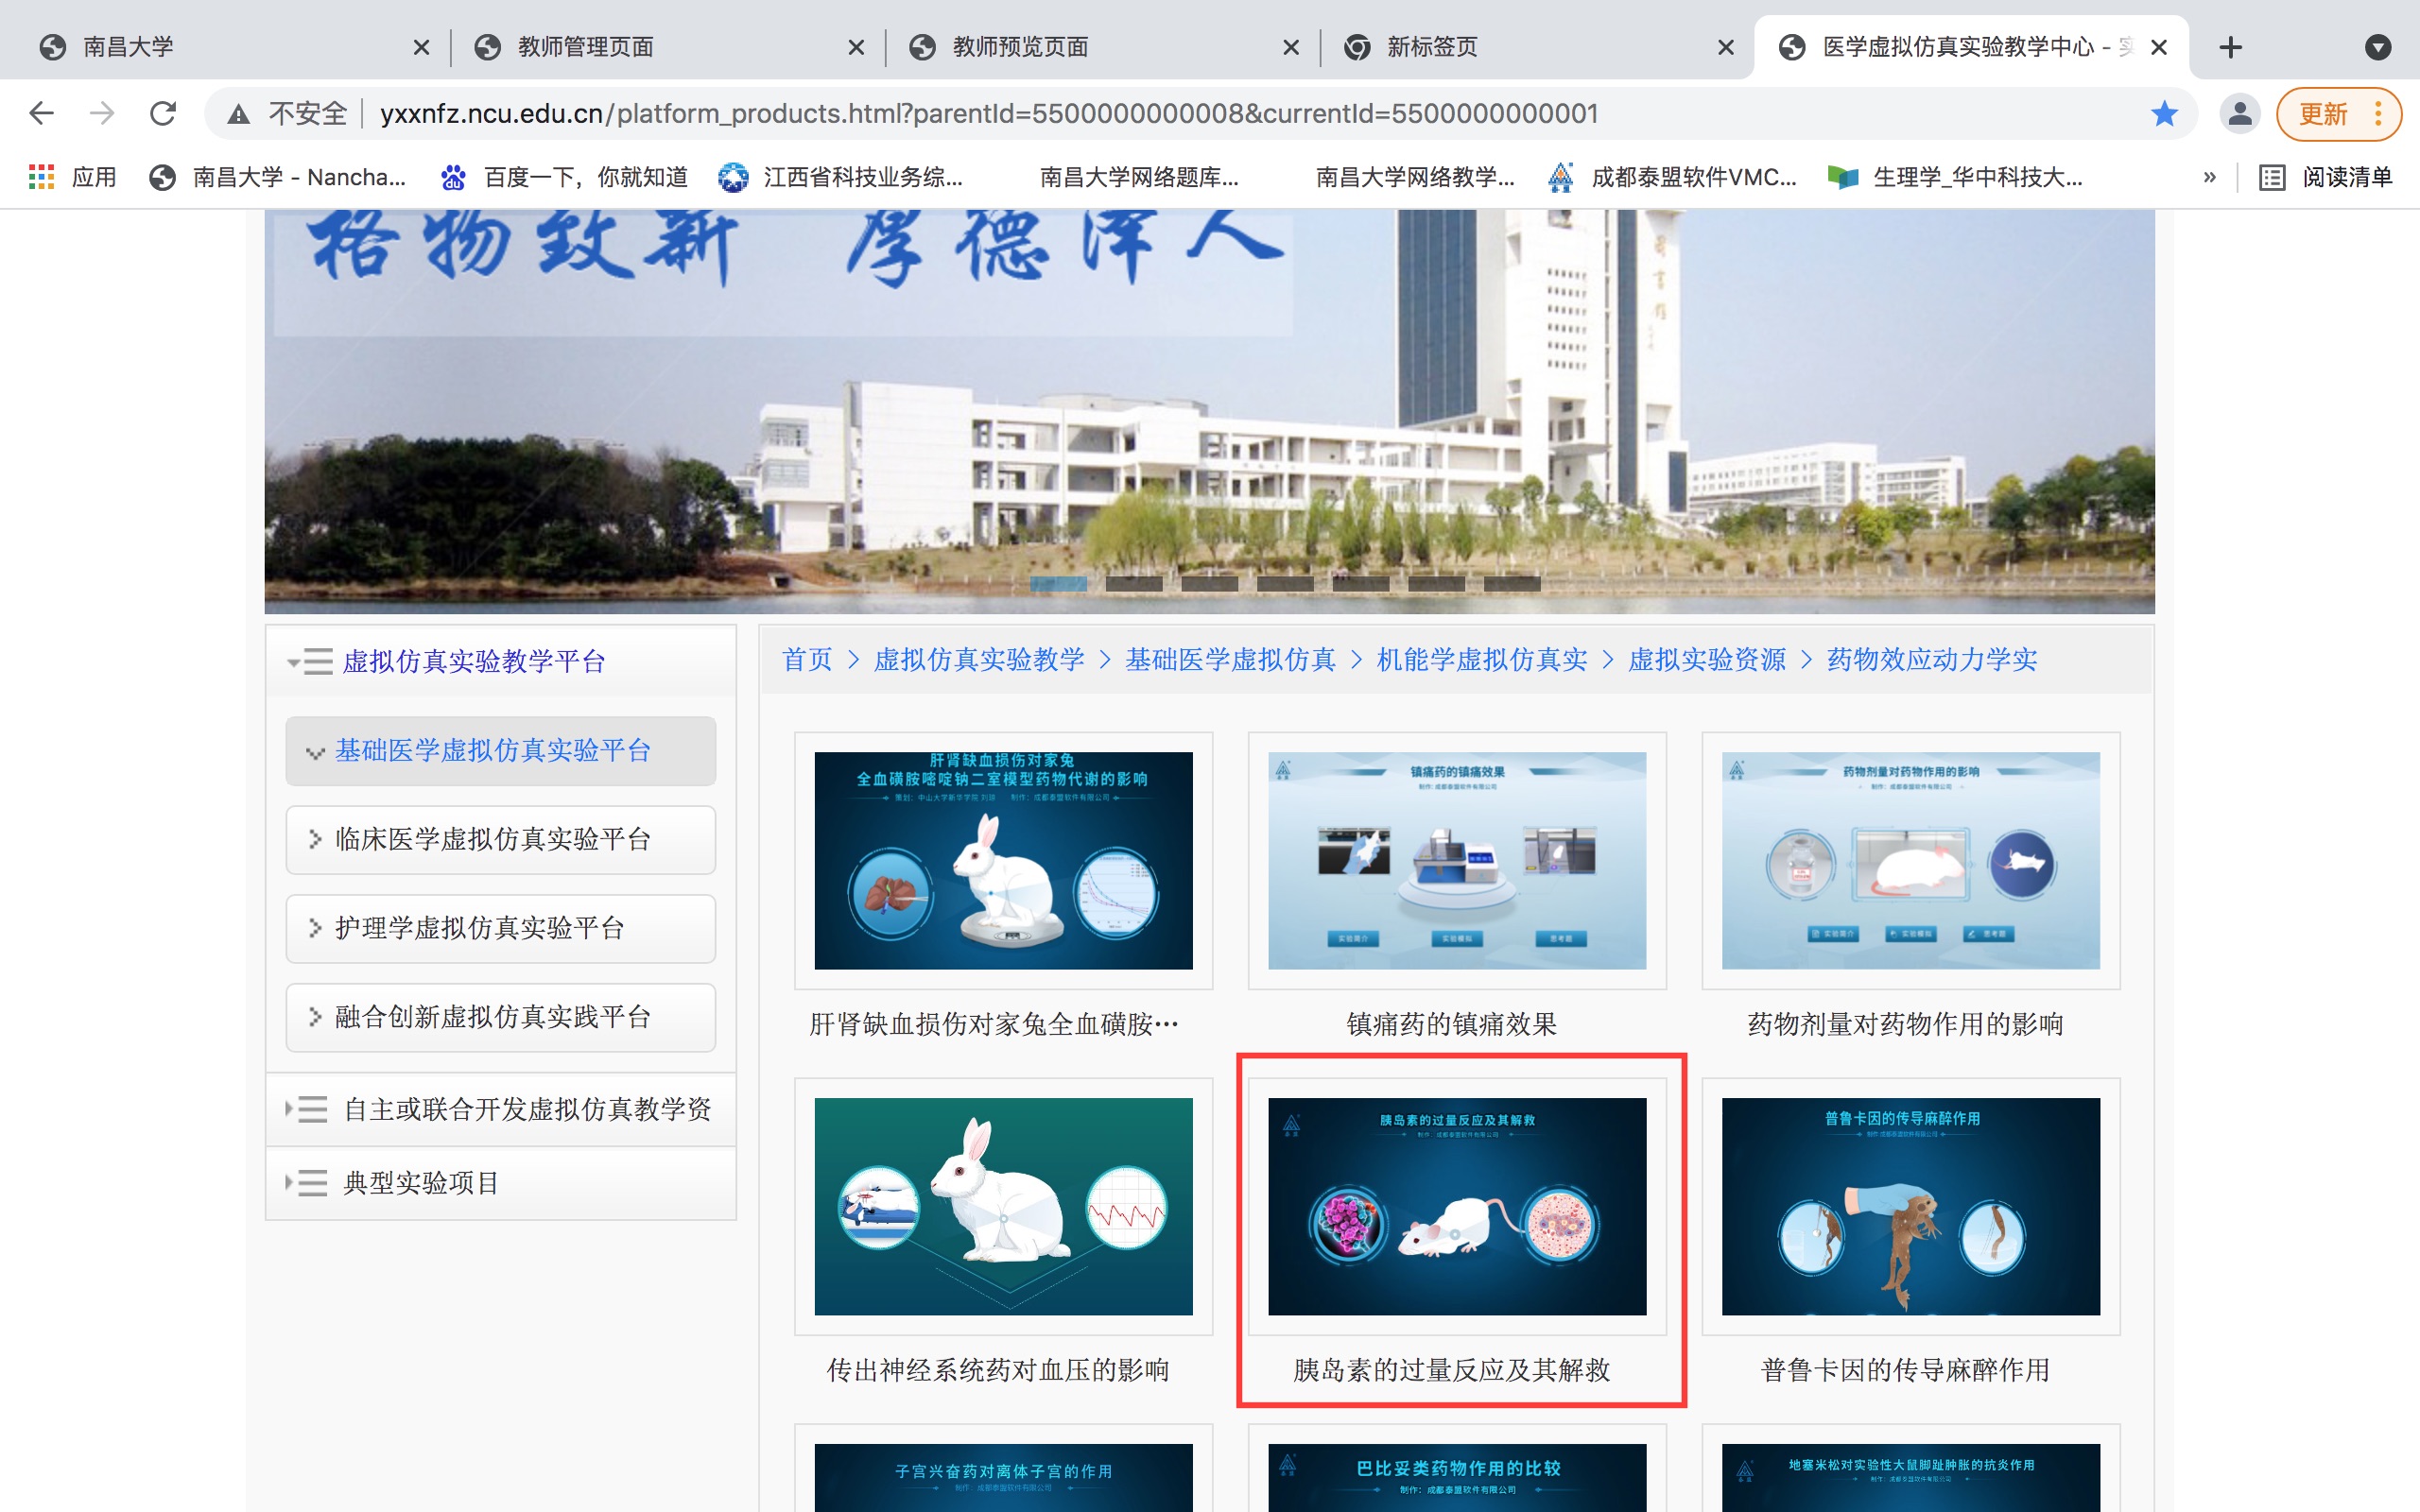
Task: Click the new tab plus button
Action: point(2230,47)
